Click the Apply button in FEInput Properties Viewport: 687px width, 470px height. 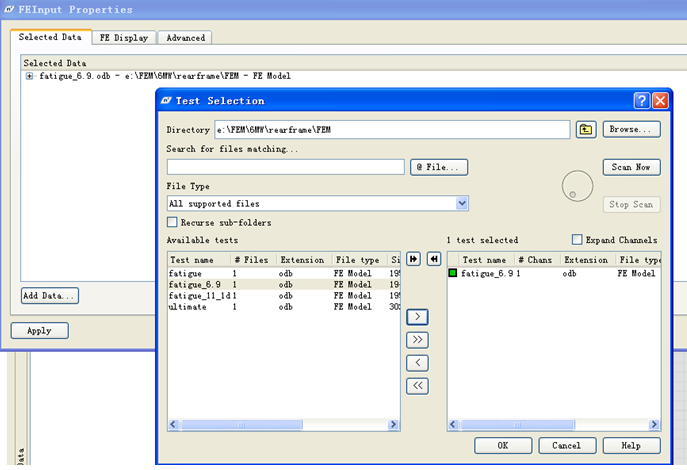(39, 331)
